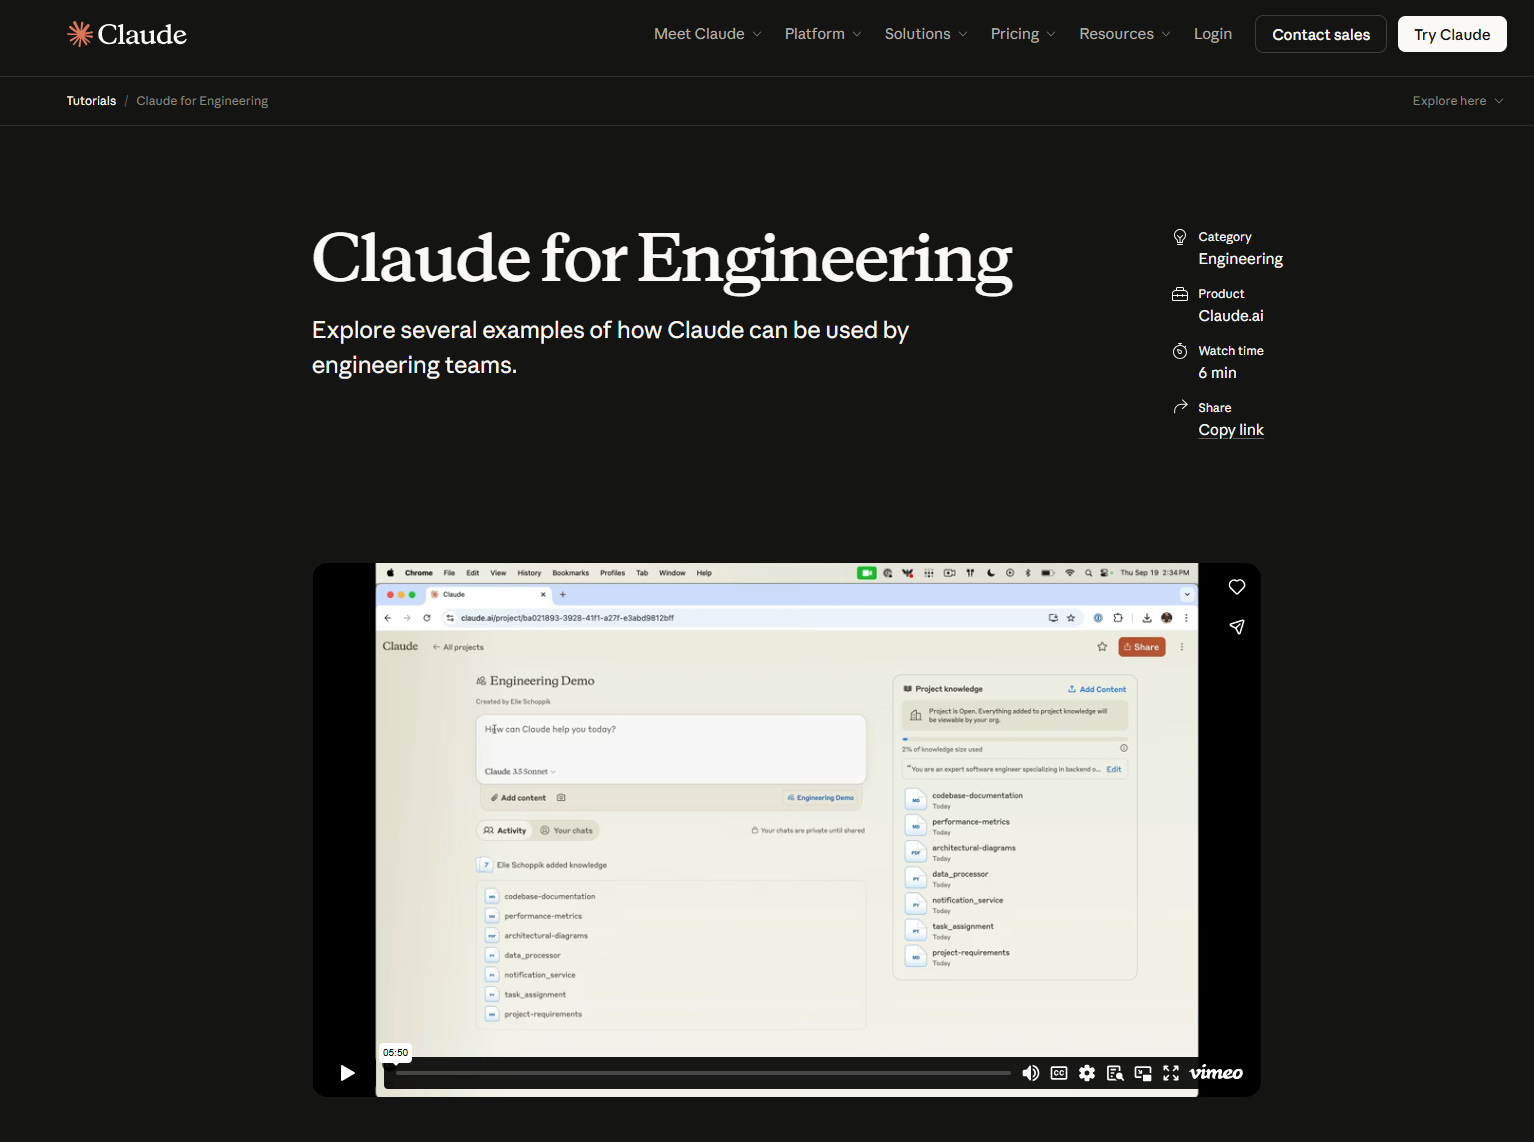1534x1142 pixels.
Task: Open the Pricing dropdown
Action: [1023, 34]
